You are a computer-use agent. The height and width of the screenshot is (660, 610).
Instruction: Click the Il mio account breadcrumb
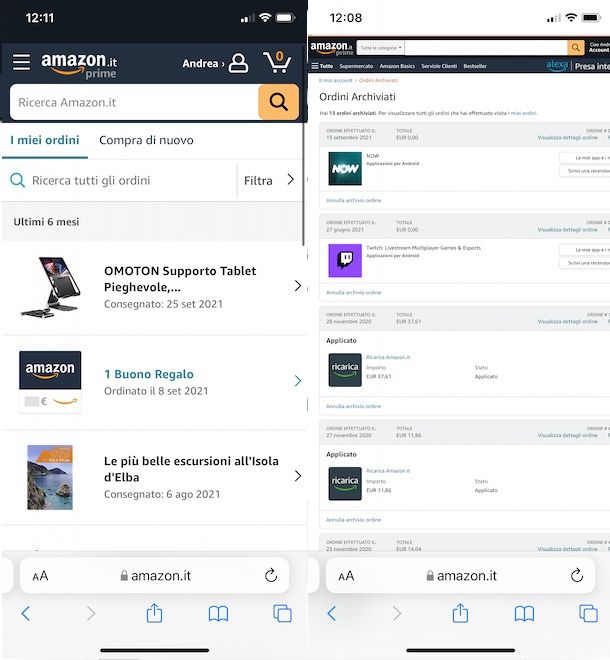(336, 80)
